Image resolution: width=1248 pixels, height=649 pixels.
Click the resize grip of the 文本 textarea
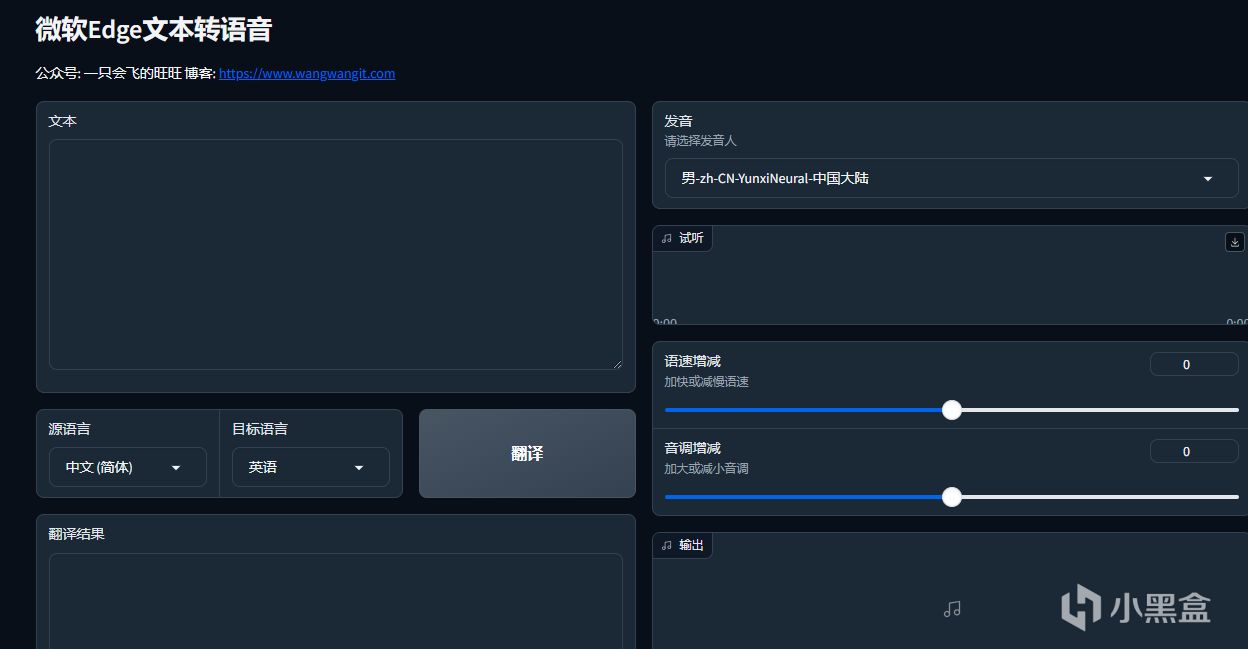[616, 364]
